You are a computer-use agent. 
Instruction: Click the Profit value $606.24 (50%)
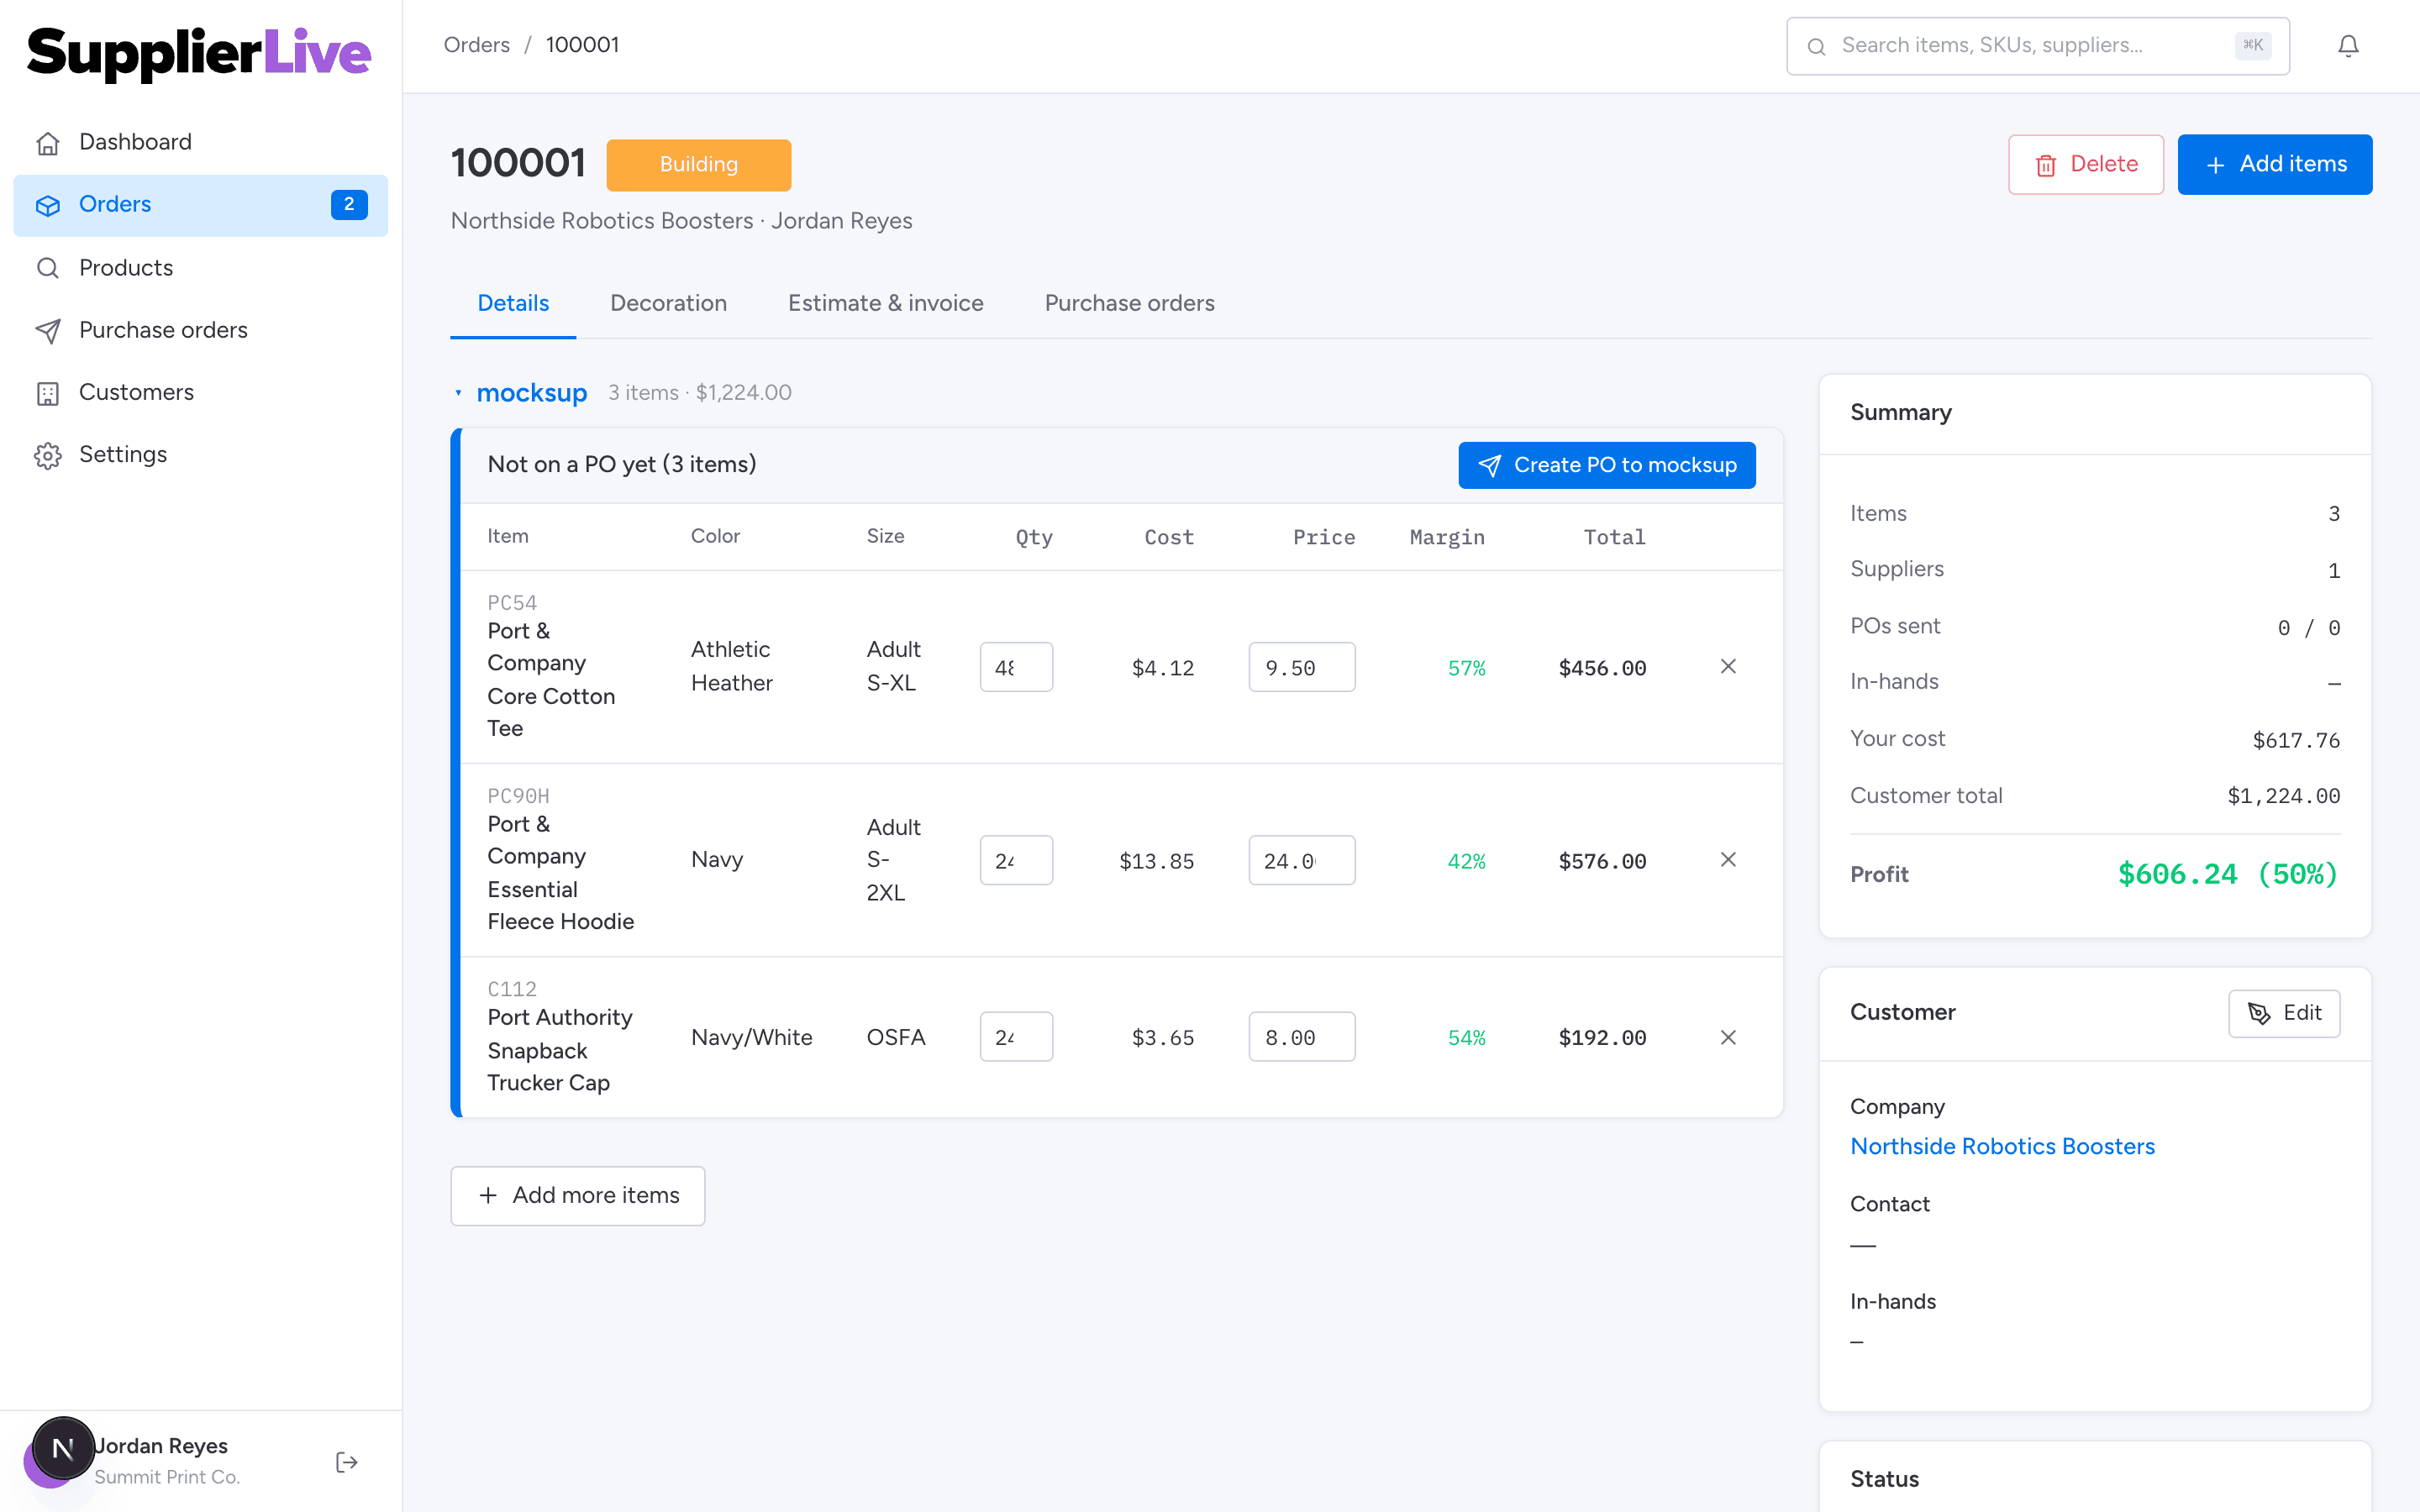click(x=2228, y=874)
